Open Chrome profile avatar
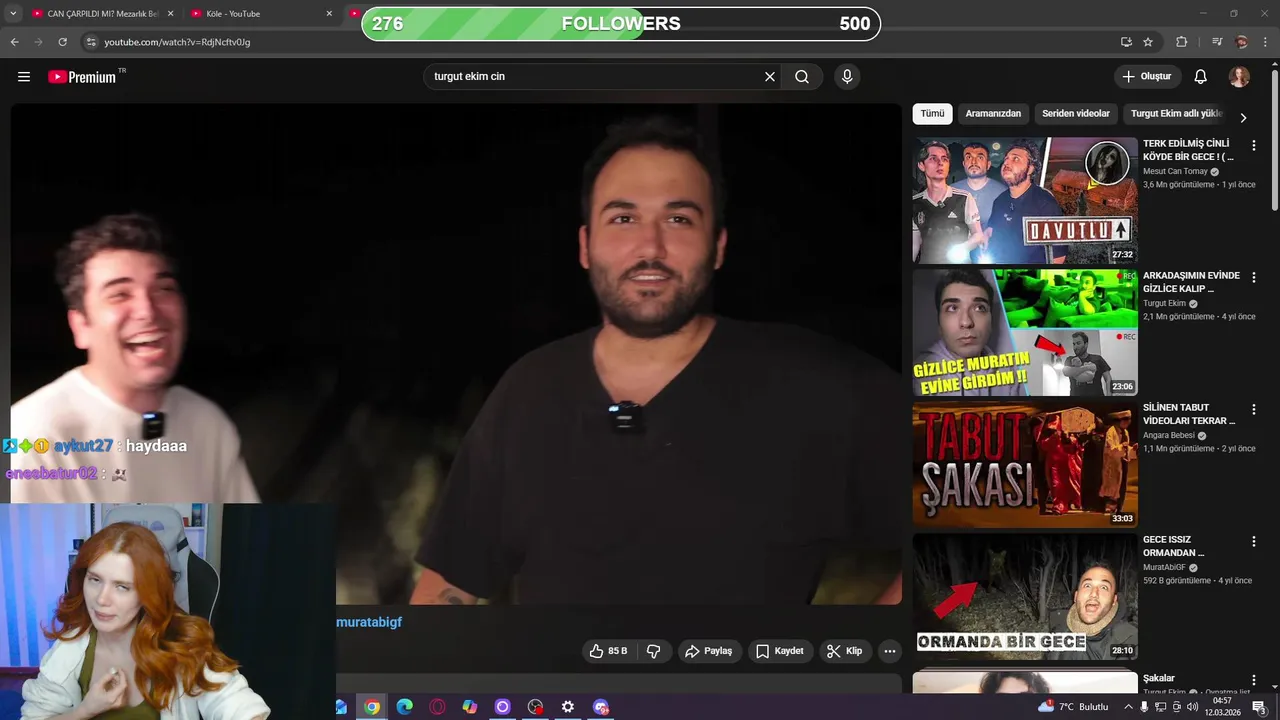The width and height of the screenshot is (1280, 720). [1242, 42]
